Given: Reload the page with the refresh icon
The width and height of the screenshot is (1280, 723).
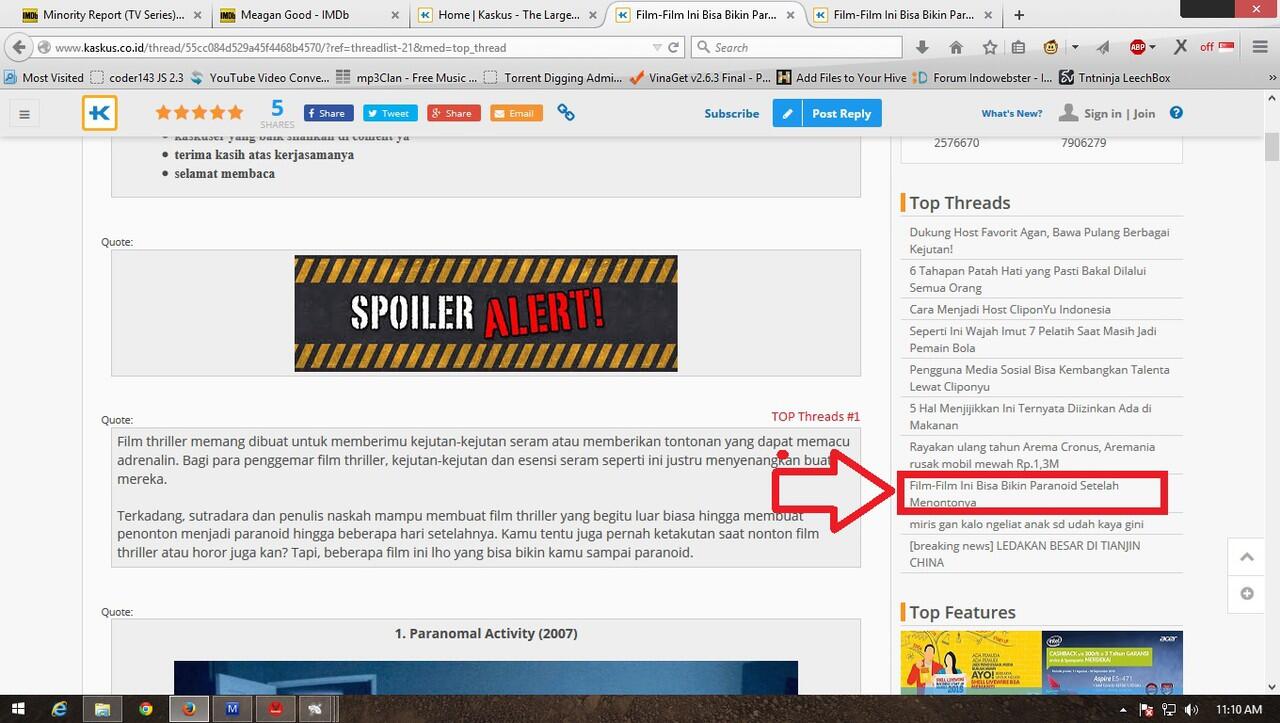Looking at the screenshot, I should [674, 47].
